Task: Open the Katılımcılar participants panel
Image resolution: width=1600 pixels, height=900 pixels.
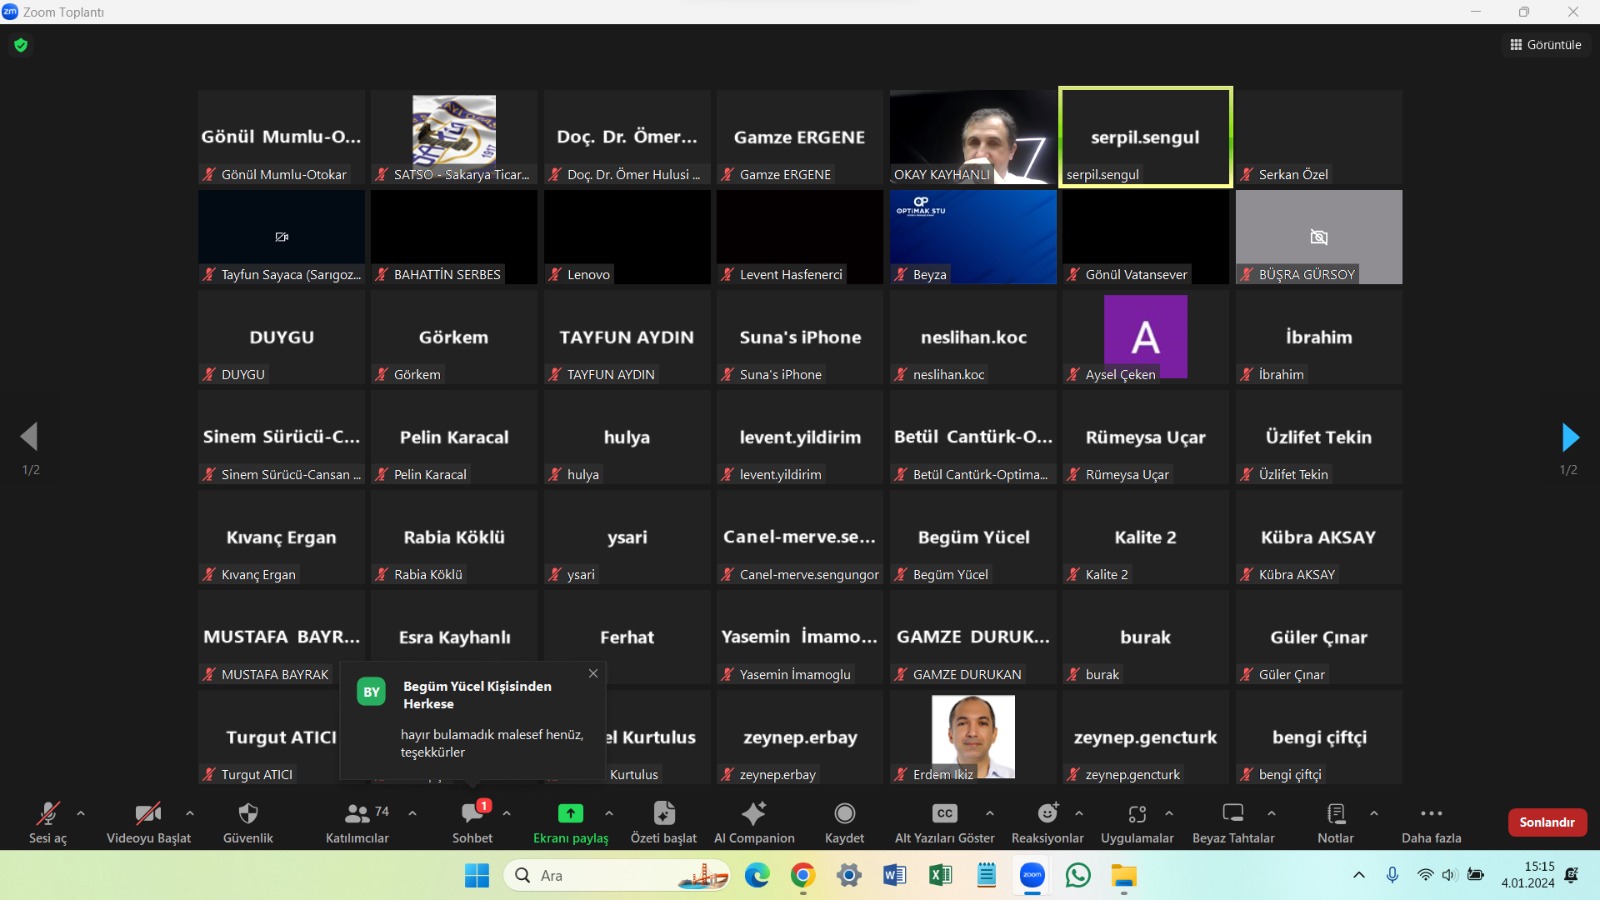Action: tap(357, 814)
